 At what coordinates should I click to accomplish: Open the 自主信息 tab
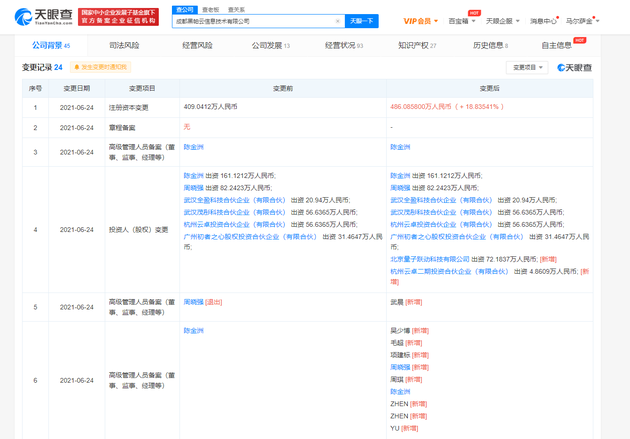(x=557, y=46)
